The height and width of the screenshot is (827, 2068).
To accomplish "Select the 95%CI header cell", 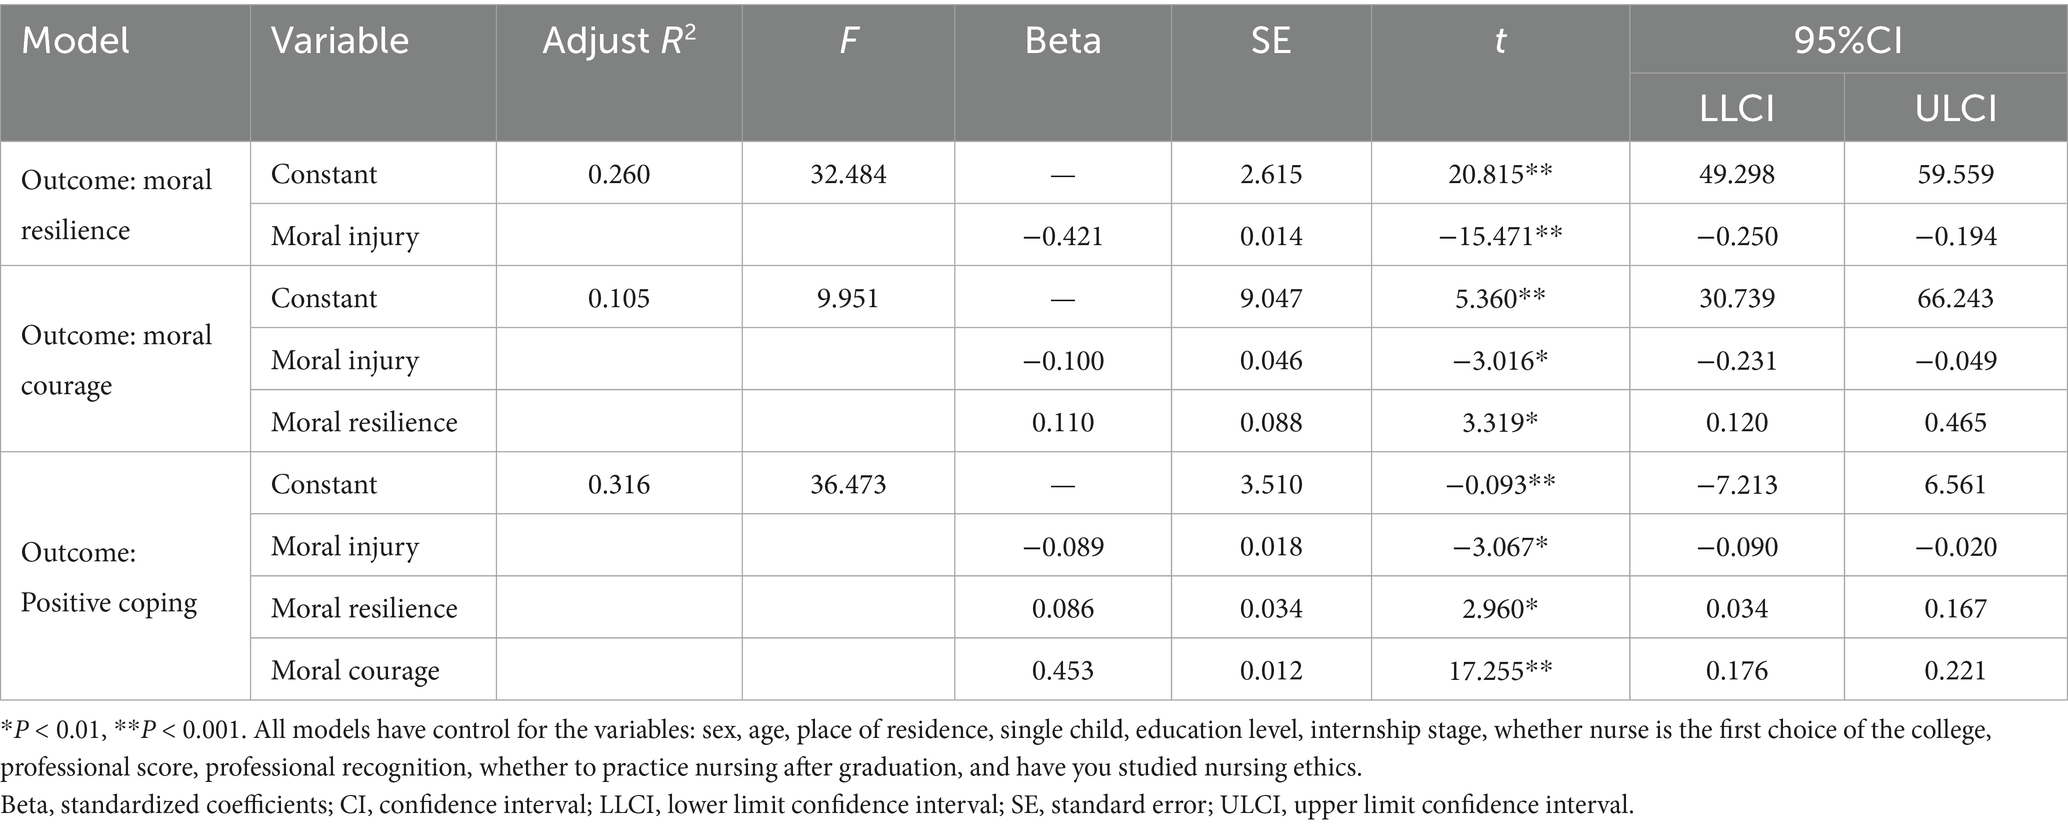I will (x=1847, y=41).
